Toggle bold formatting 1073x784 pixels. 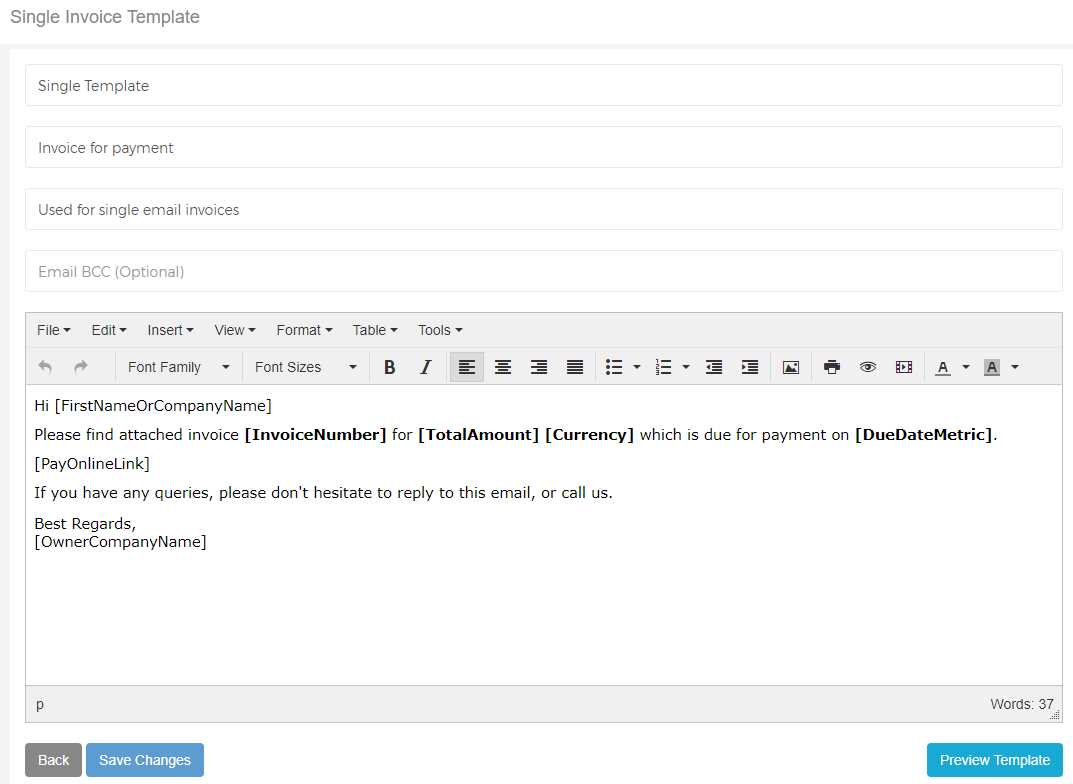pos(389,367)
